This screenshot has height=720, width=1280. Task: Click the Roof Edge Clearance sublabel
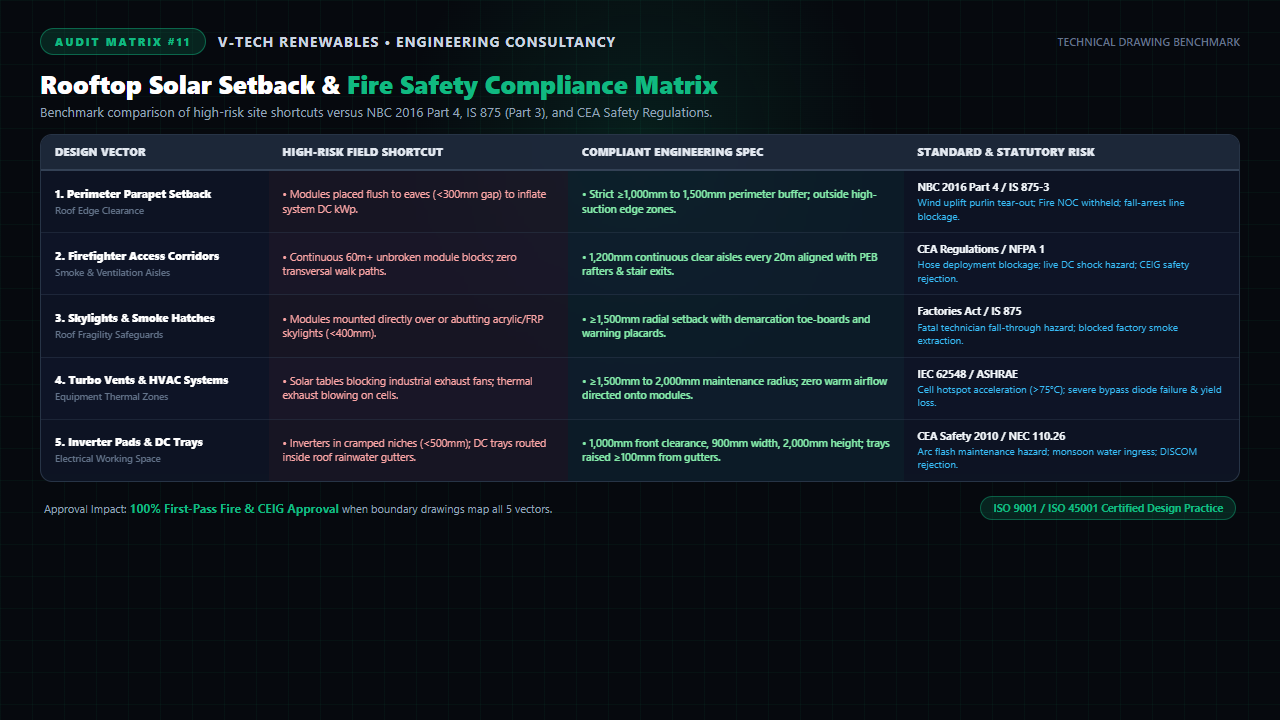pyautogui.click(x=99, y=211)
